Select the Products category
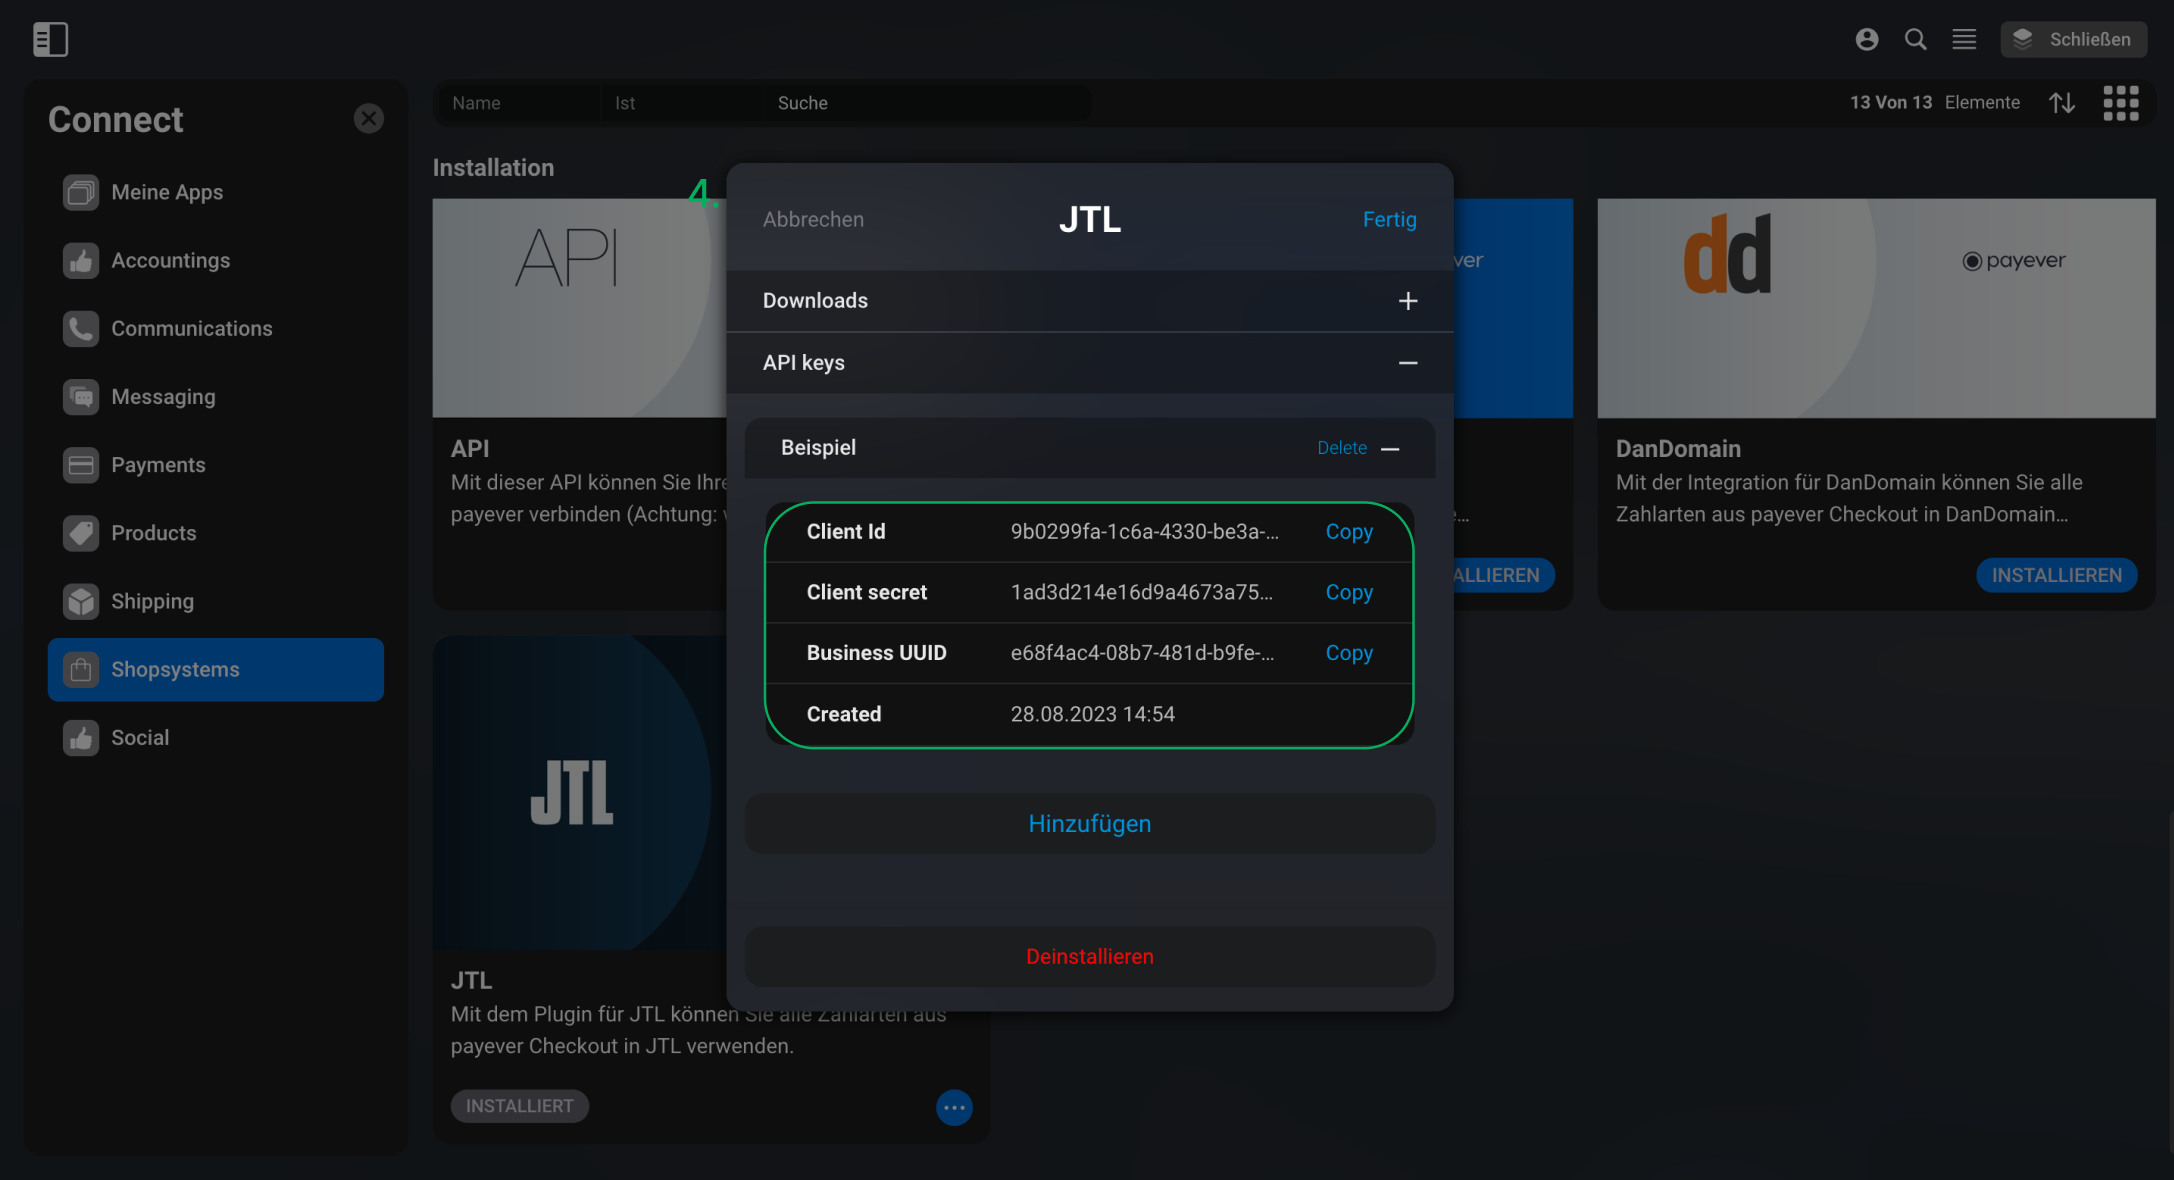This screenshot has height=1180, width=2174. click(x=216, y=533)
